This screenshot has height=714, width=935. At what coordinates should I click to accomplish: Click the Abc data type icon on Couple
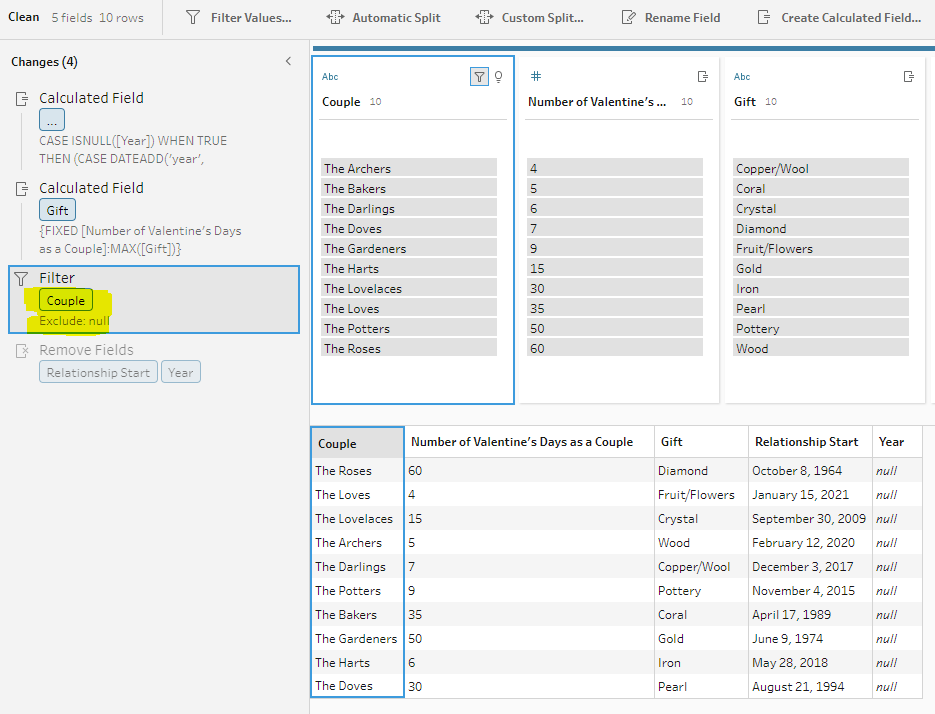330,77
